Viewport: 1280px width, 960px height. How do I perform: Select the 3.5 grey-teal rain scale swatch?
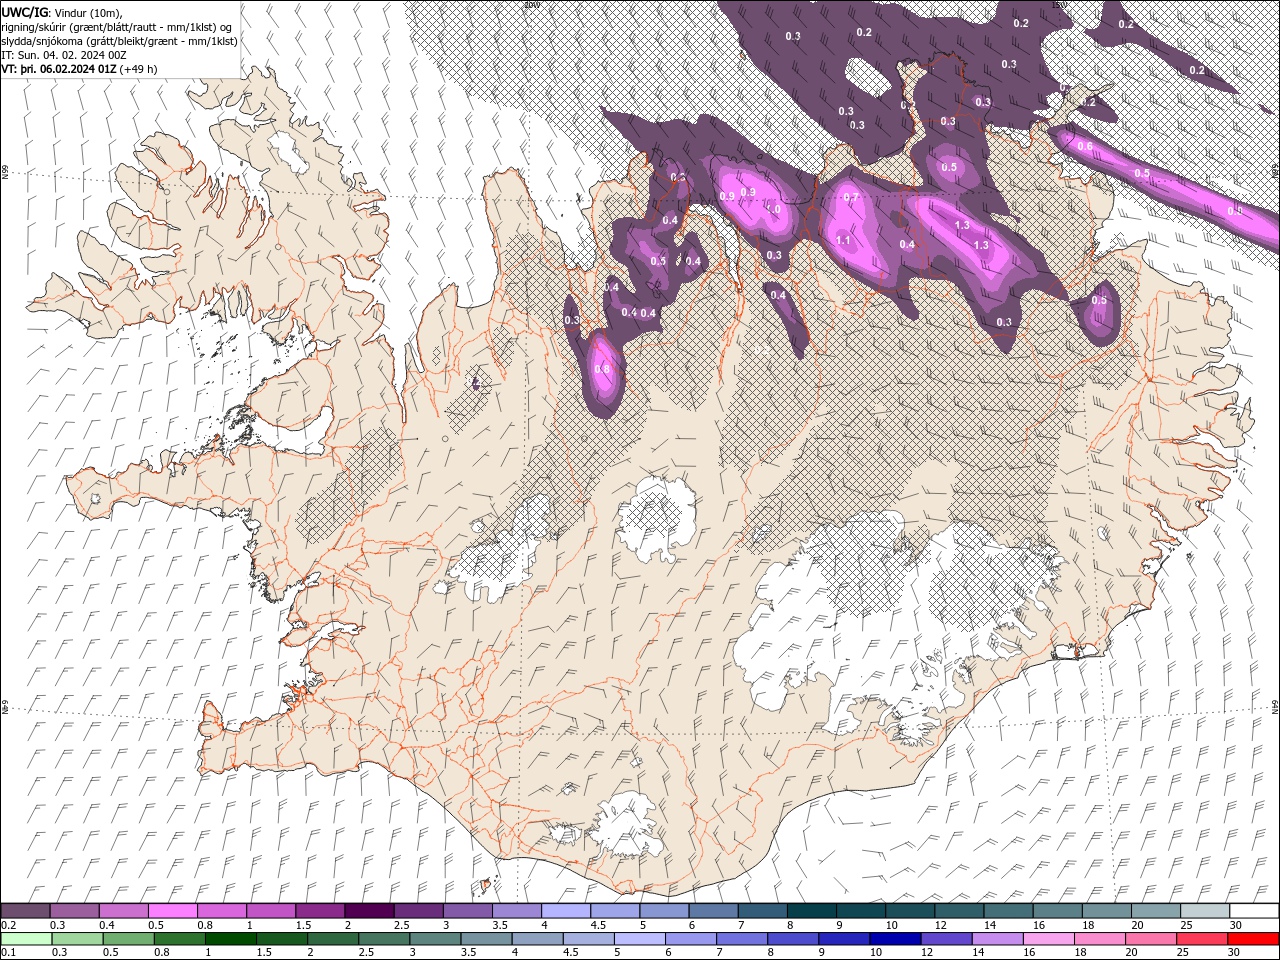click(485, 938)
